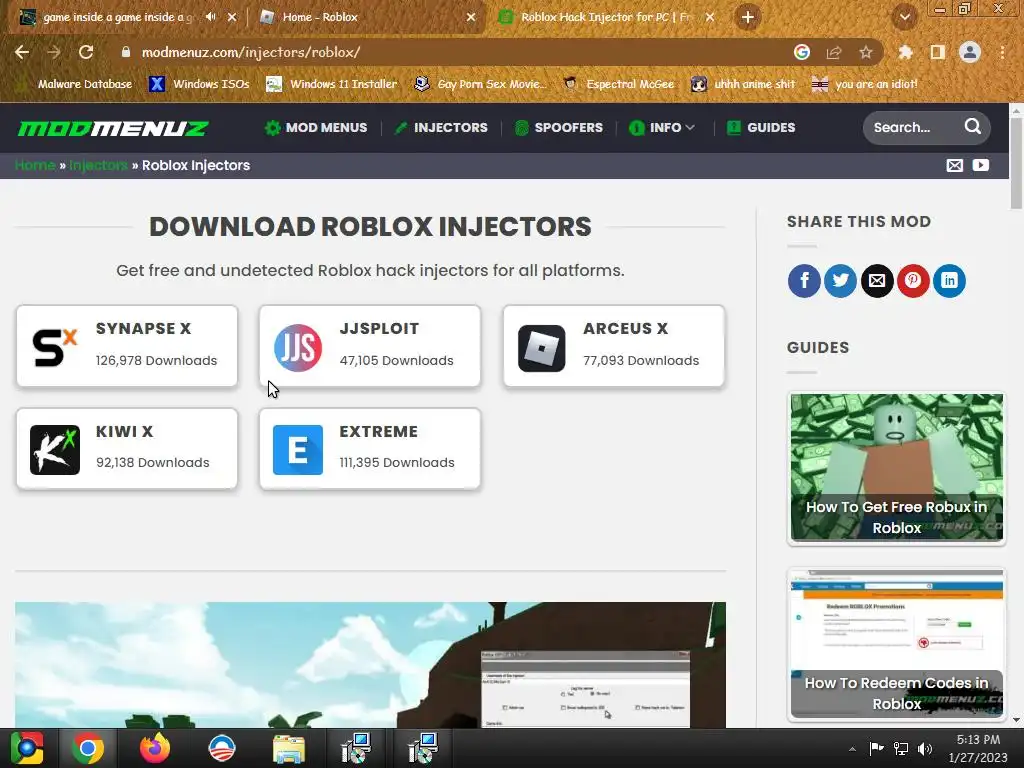Share on Twitter
1024x768 pixels.
pos(840,281)
